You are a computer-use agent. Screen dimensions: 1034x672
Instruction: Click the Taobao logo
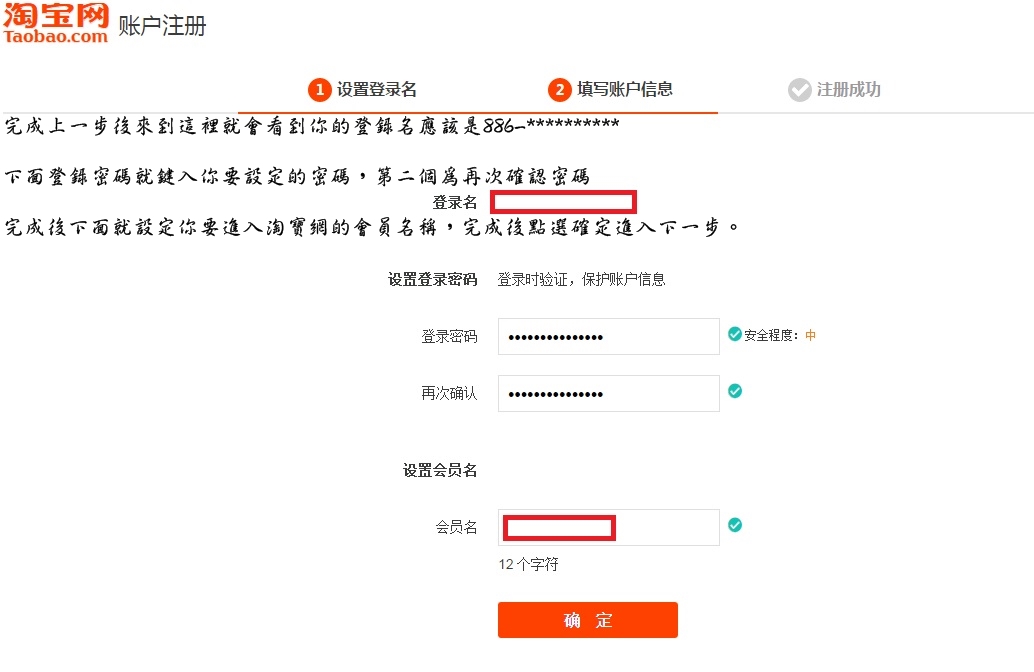pyautogui.click(x=56, y=23)
